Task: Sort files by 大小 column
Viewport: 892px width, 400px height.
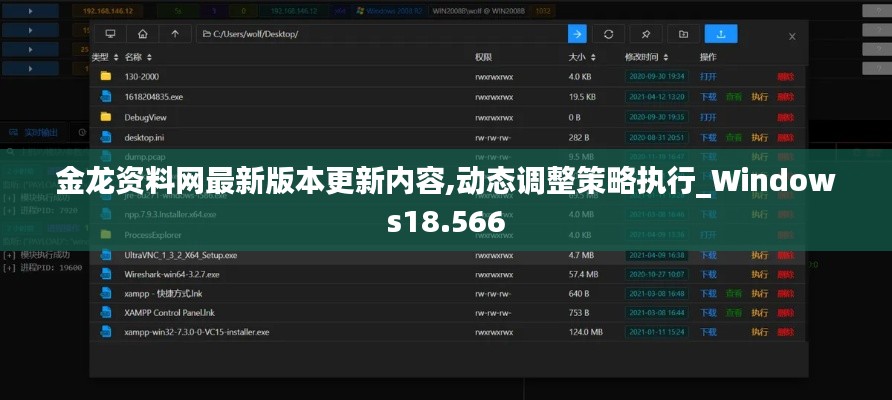Action: 581,57
